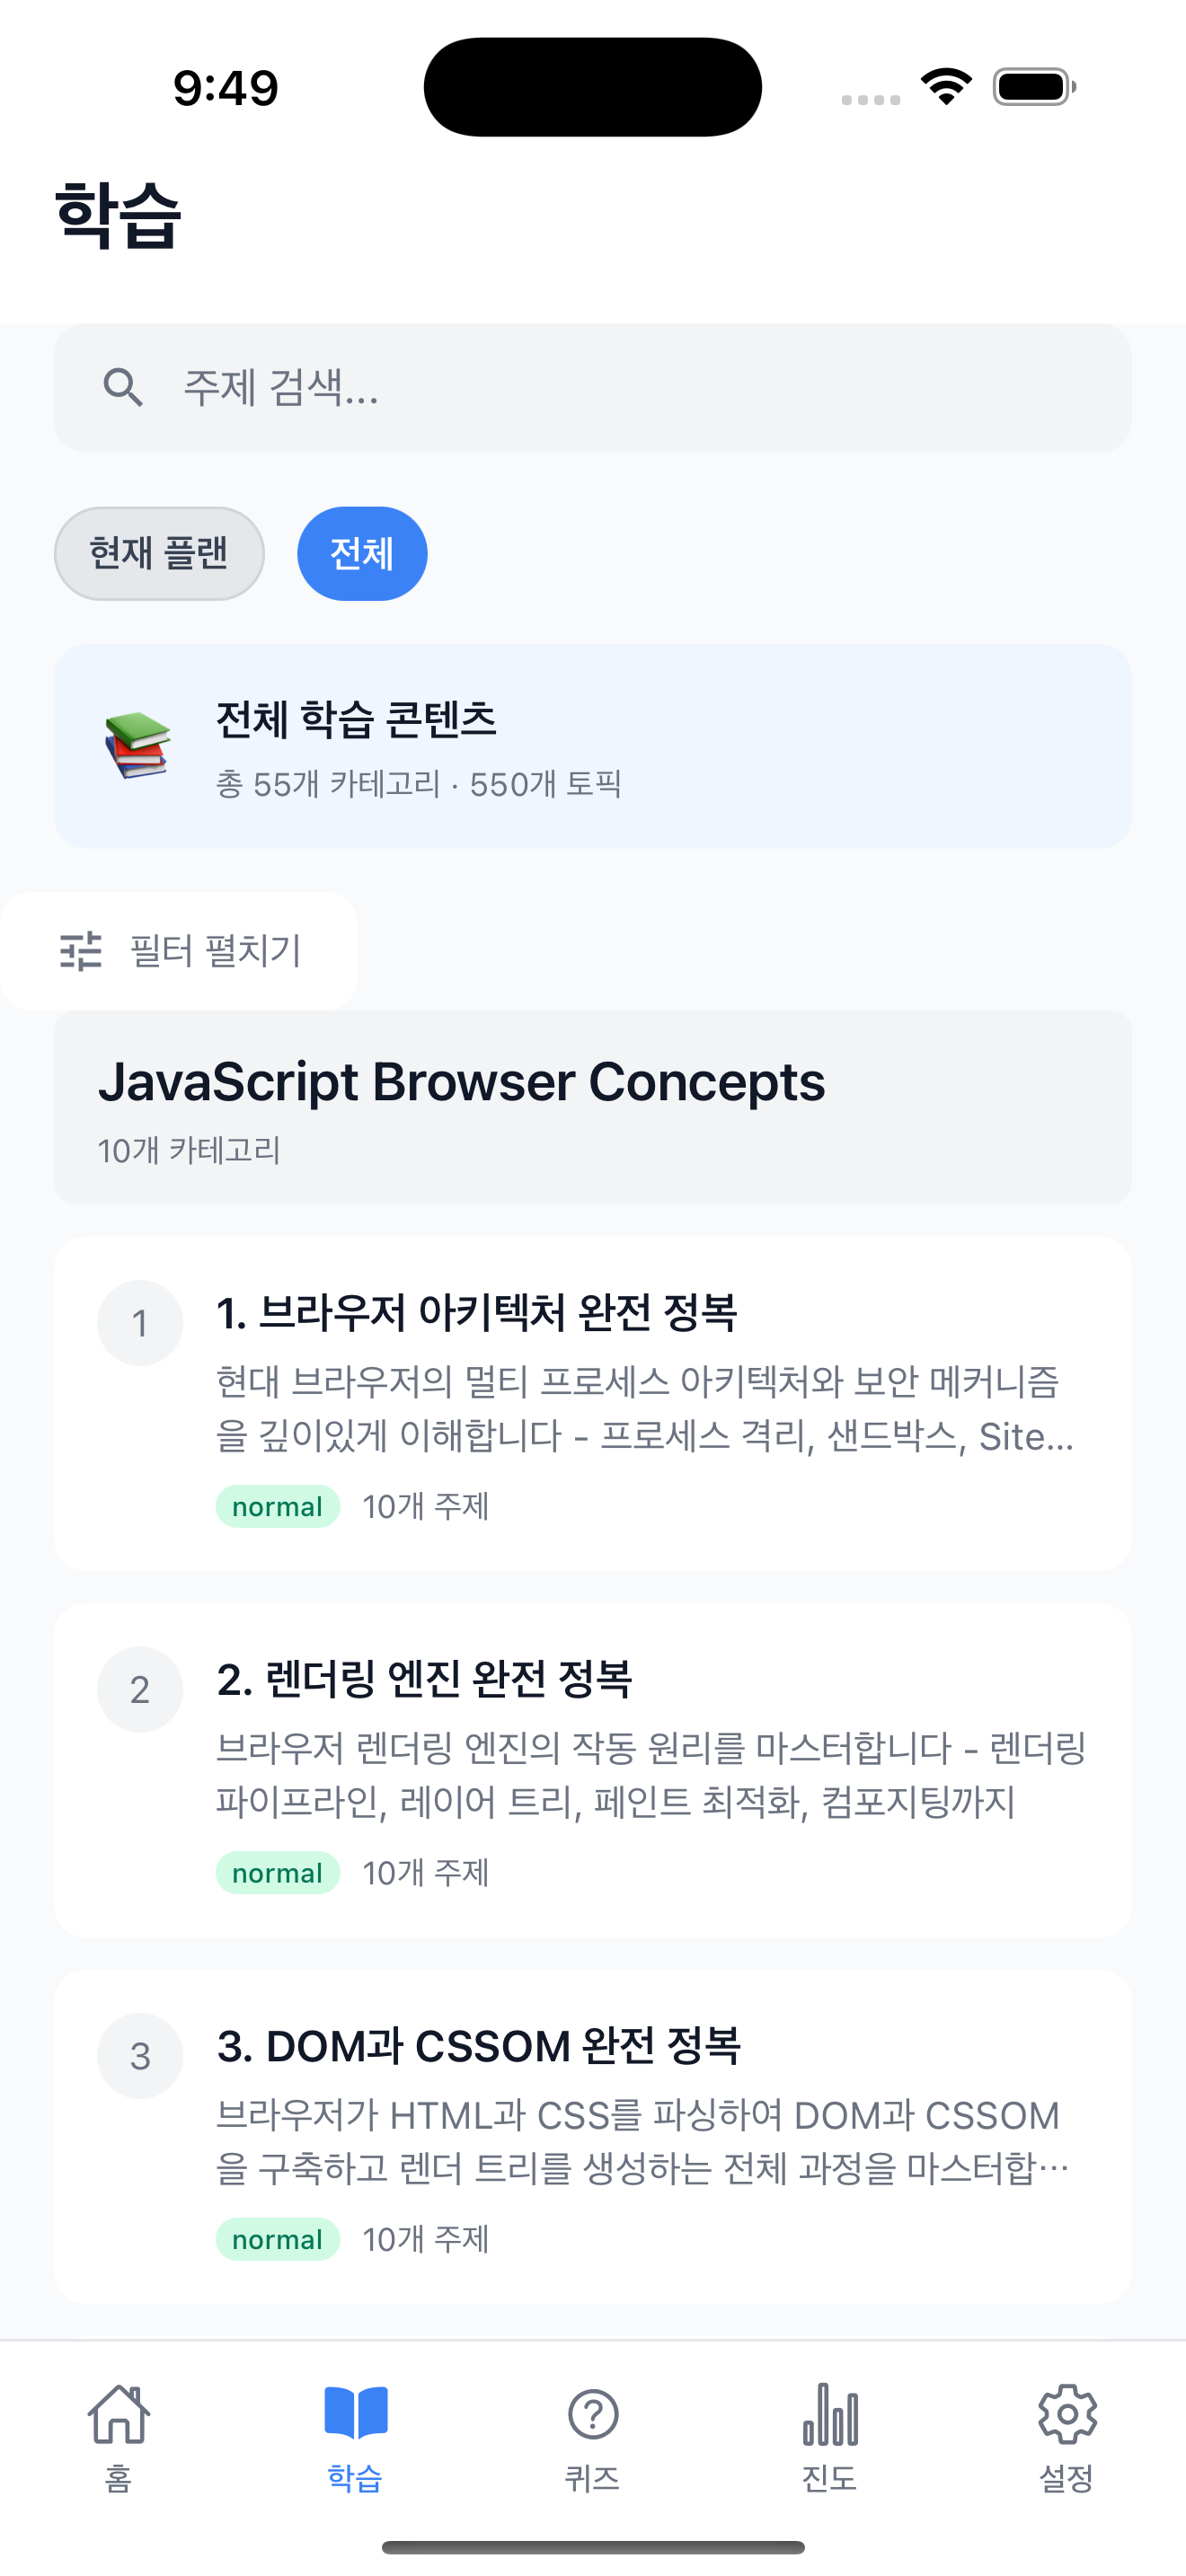Tap the search magnifier icon
The width and height of the screenshot is (1186, 2576).
tap(123, 388)
